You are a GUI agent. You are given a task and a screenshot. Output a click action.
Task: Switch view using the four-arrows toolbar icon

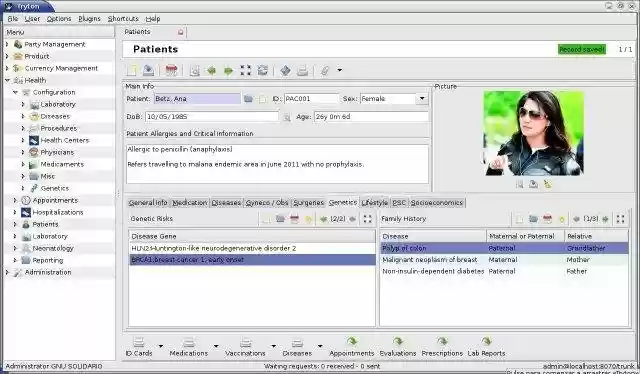pyautogui.click(x=245, y=70)
